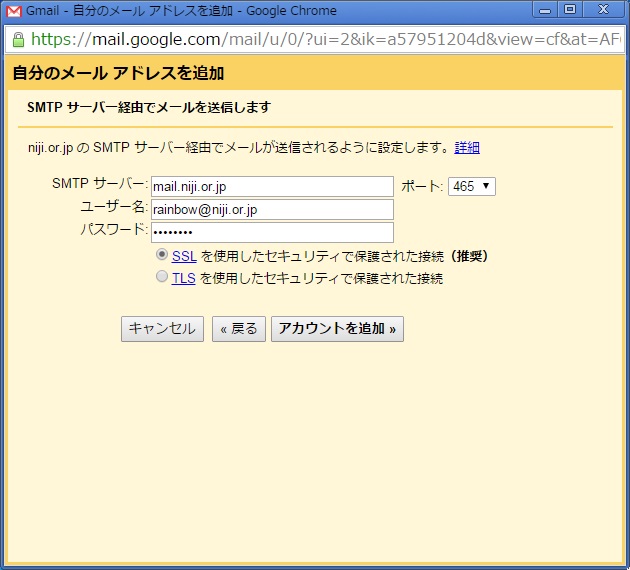Close the Chrome popup window
The width and height of the screenshot is (630, 570).
[603, 10]
